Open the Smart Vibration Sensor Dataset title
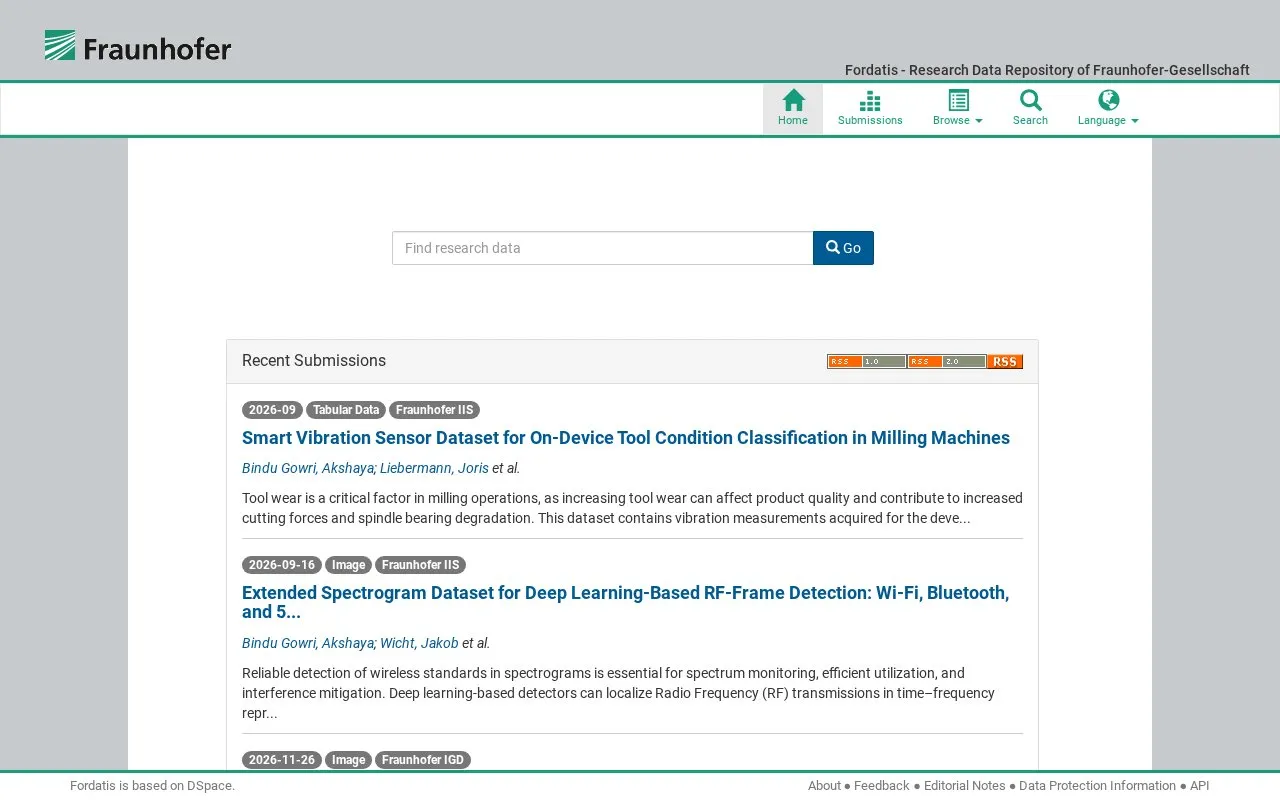Viewport: 1280px width, 800px height. (x=626, y=438)
